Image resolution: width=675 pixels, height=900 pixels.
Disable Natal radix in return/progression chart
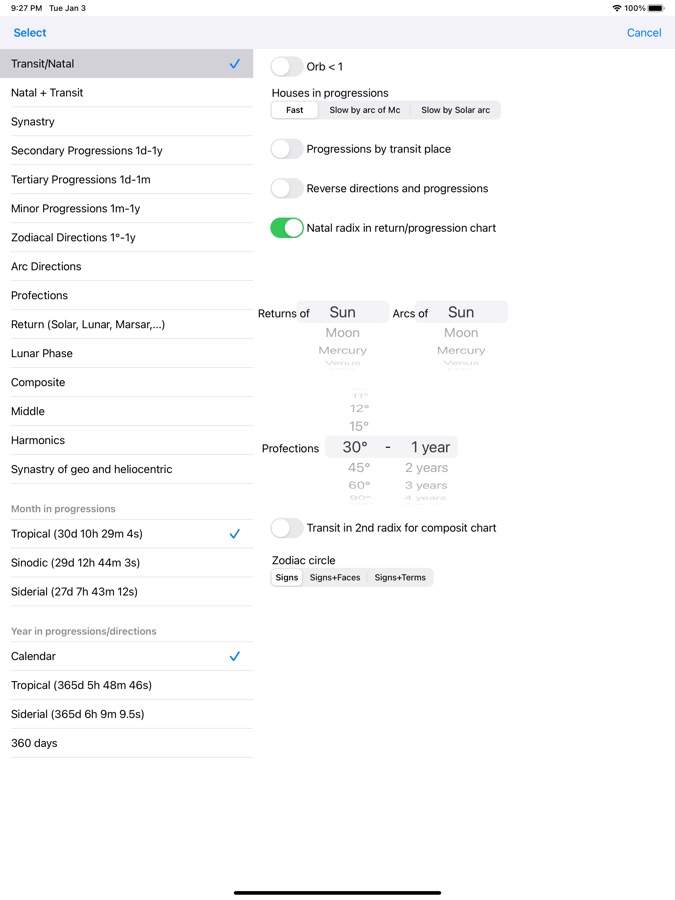(x=287, y=228)
